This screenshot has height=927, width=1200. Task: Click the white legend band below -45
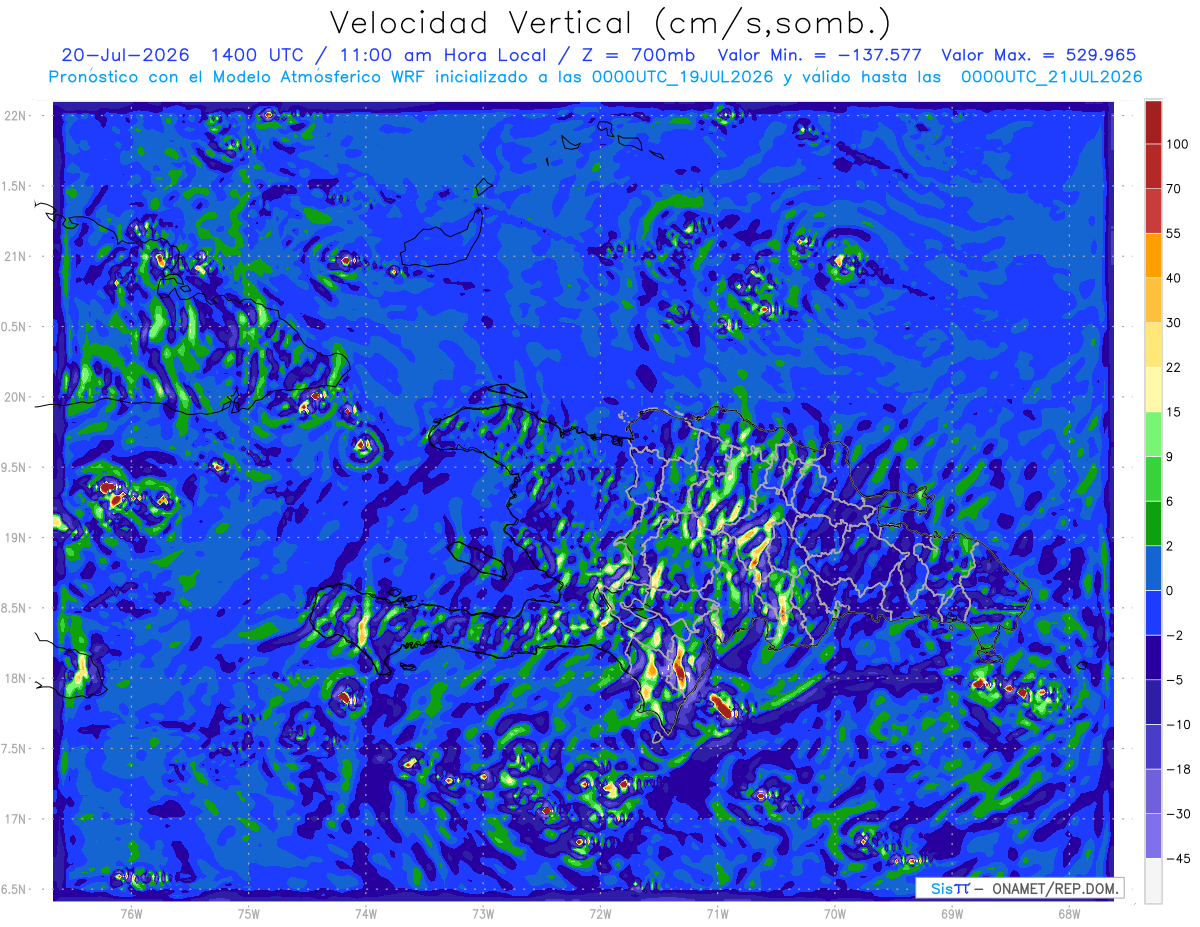click(1153, 880)
